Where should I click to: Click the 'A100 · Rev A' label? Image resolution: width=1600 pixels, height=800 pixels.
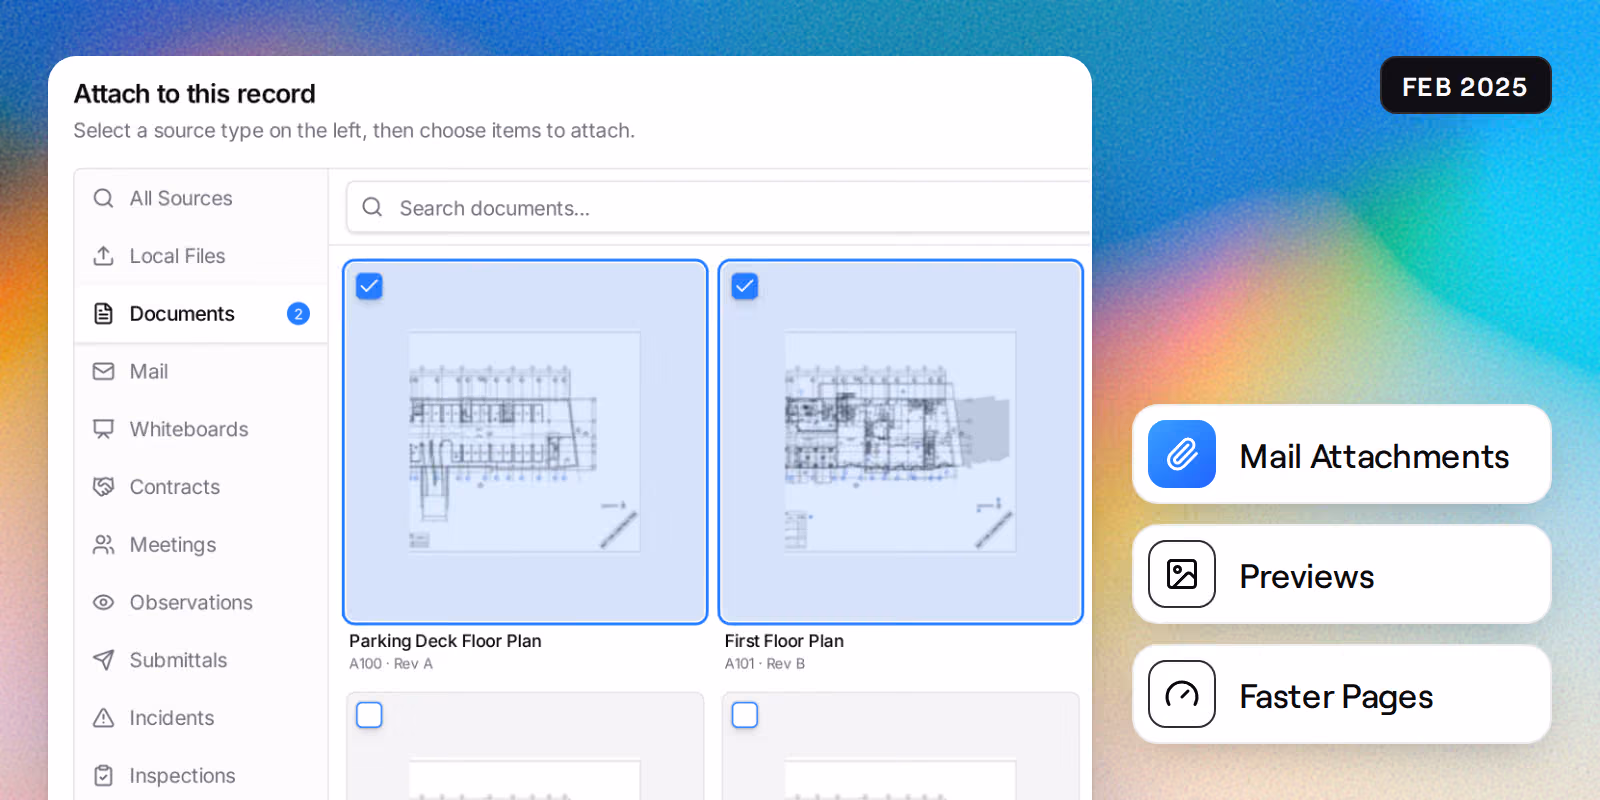[x=391, y=664]
